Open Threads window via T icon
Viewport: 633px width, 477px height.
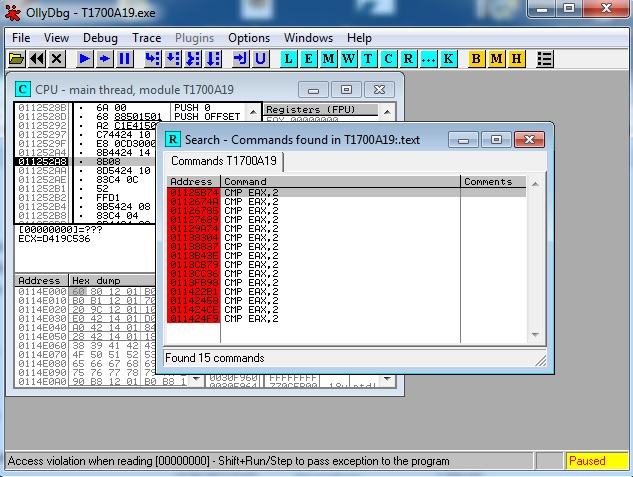[368, 59]
